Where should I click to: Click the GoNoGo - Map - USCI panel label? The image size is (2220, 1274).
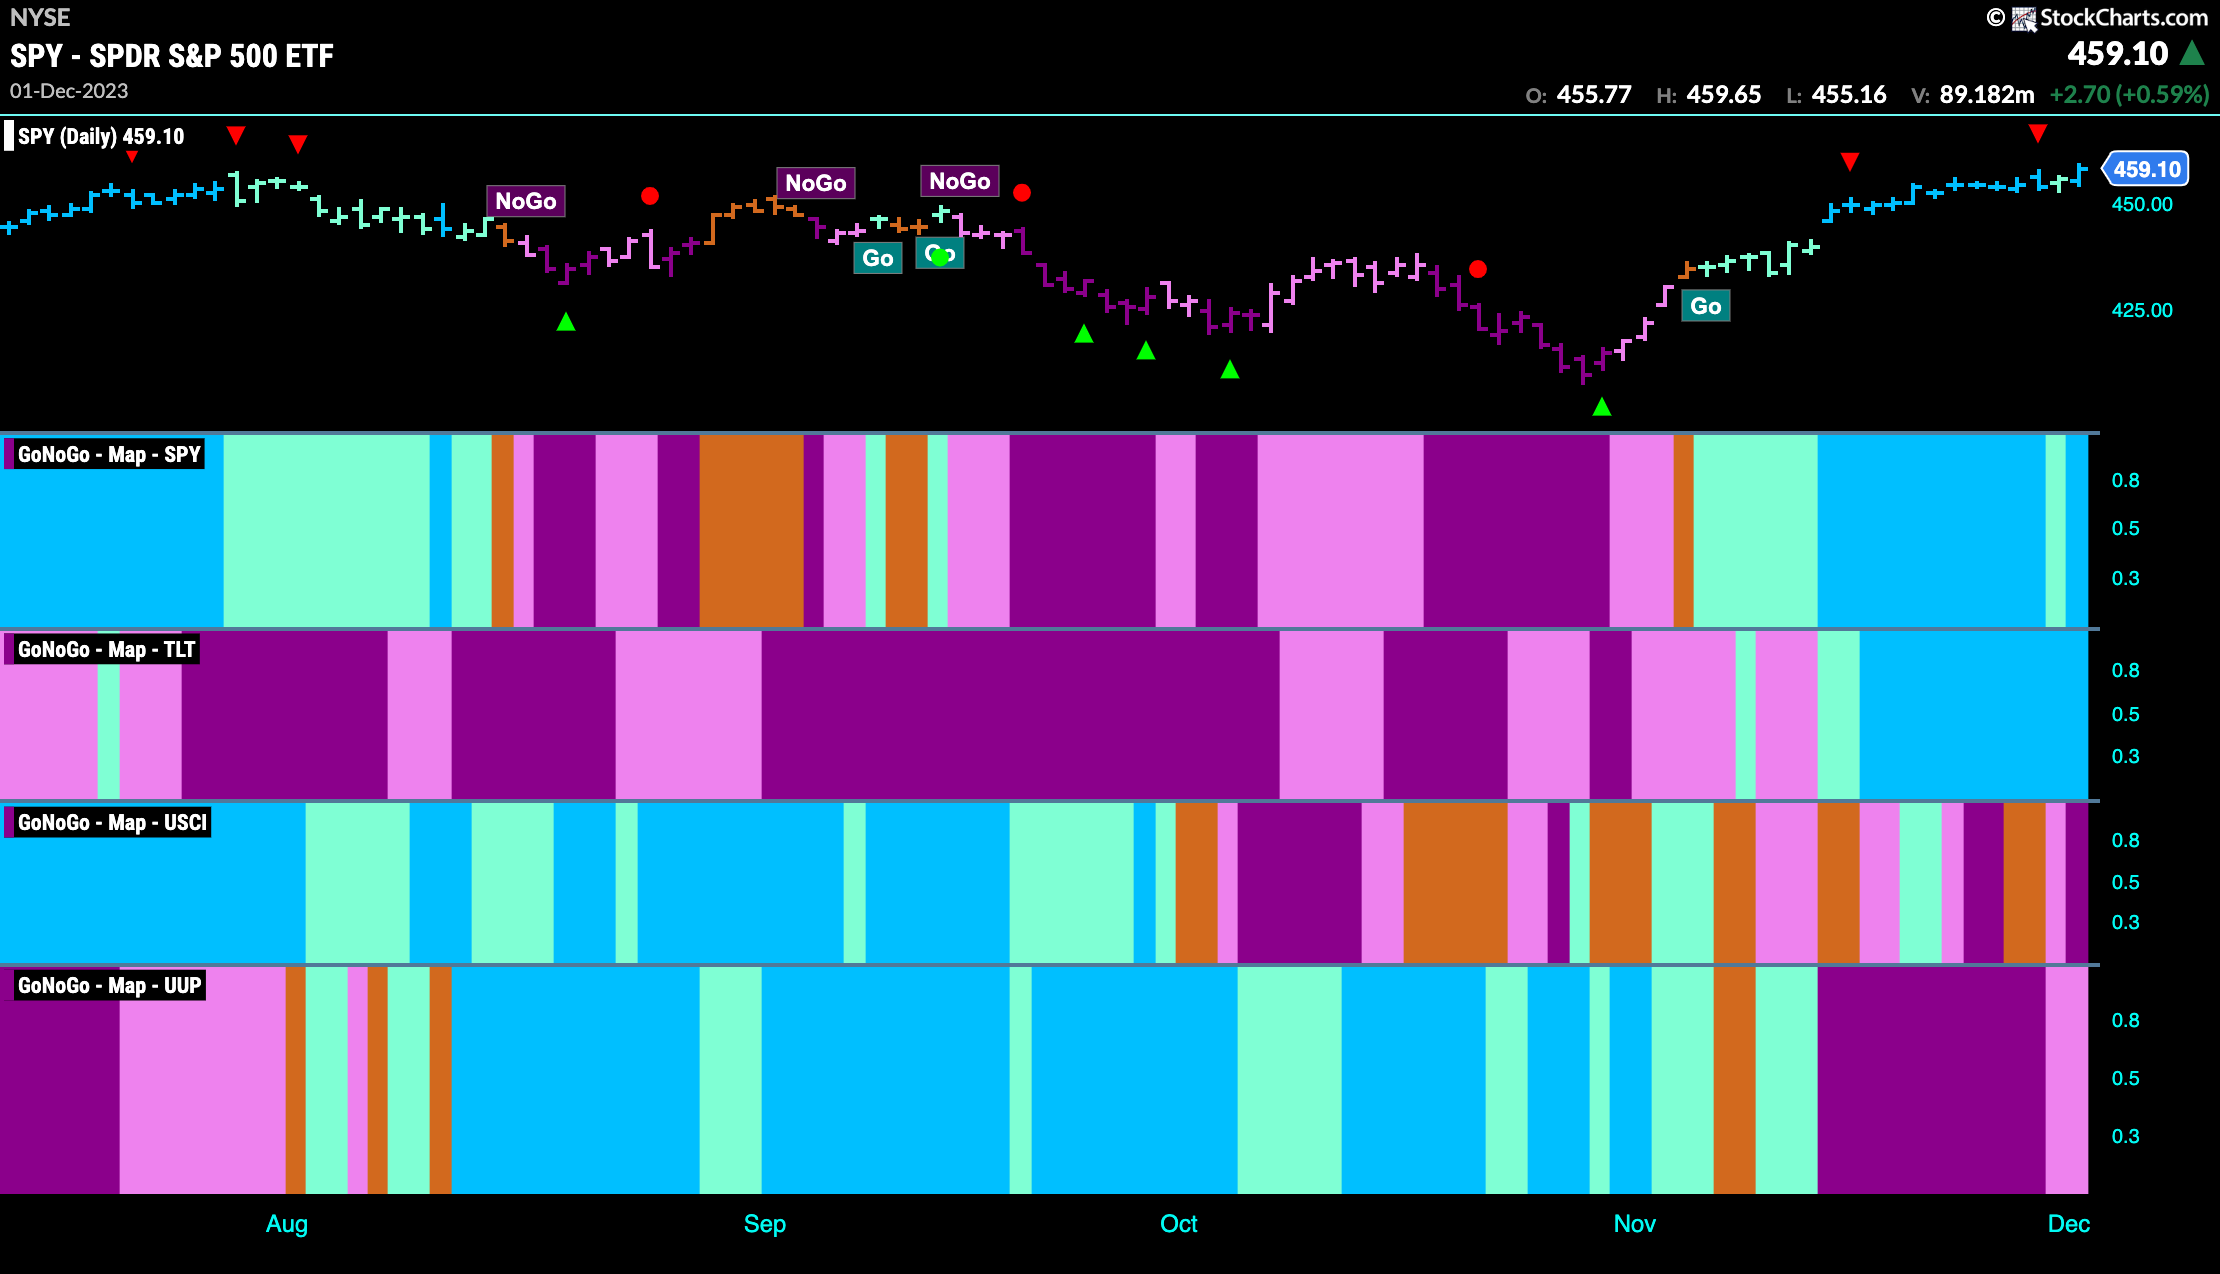pyautogui.click(x=112, y=823)
